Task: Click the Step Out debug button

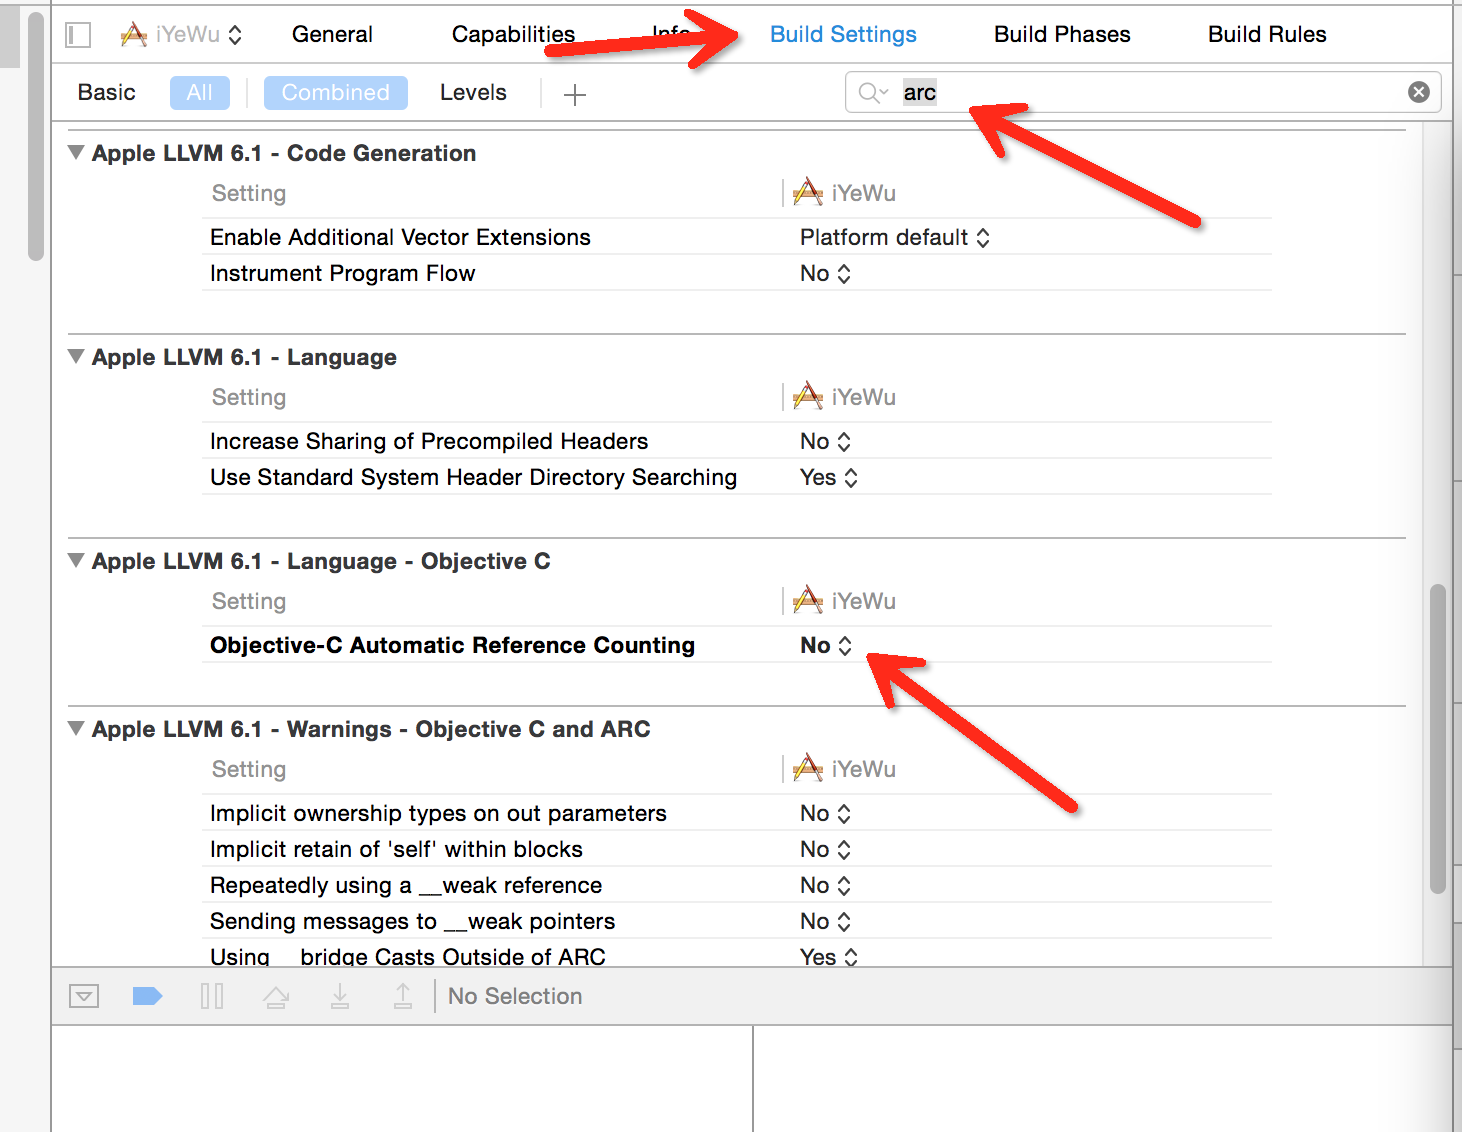Action: point(403,996)
